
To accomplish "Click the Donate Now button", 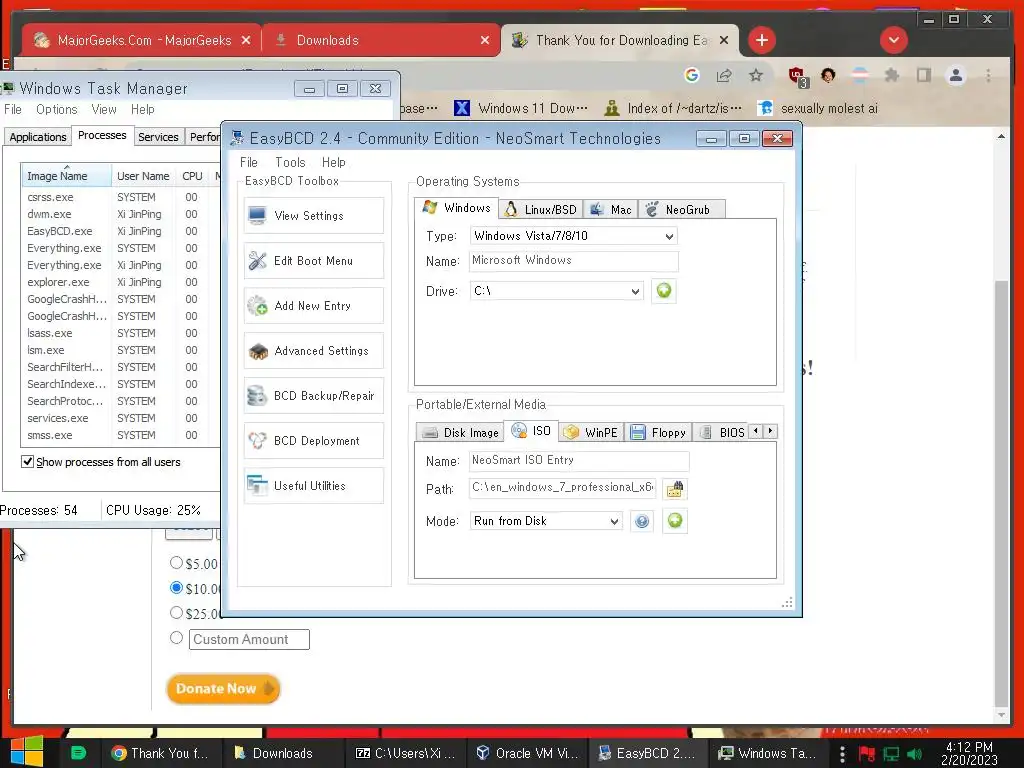I will [223, 689].
